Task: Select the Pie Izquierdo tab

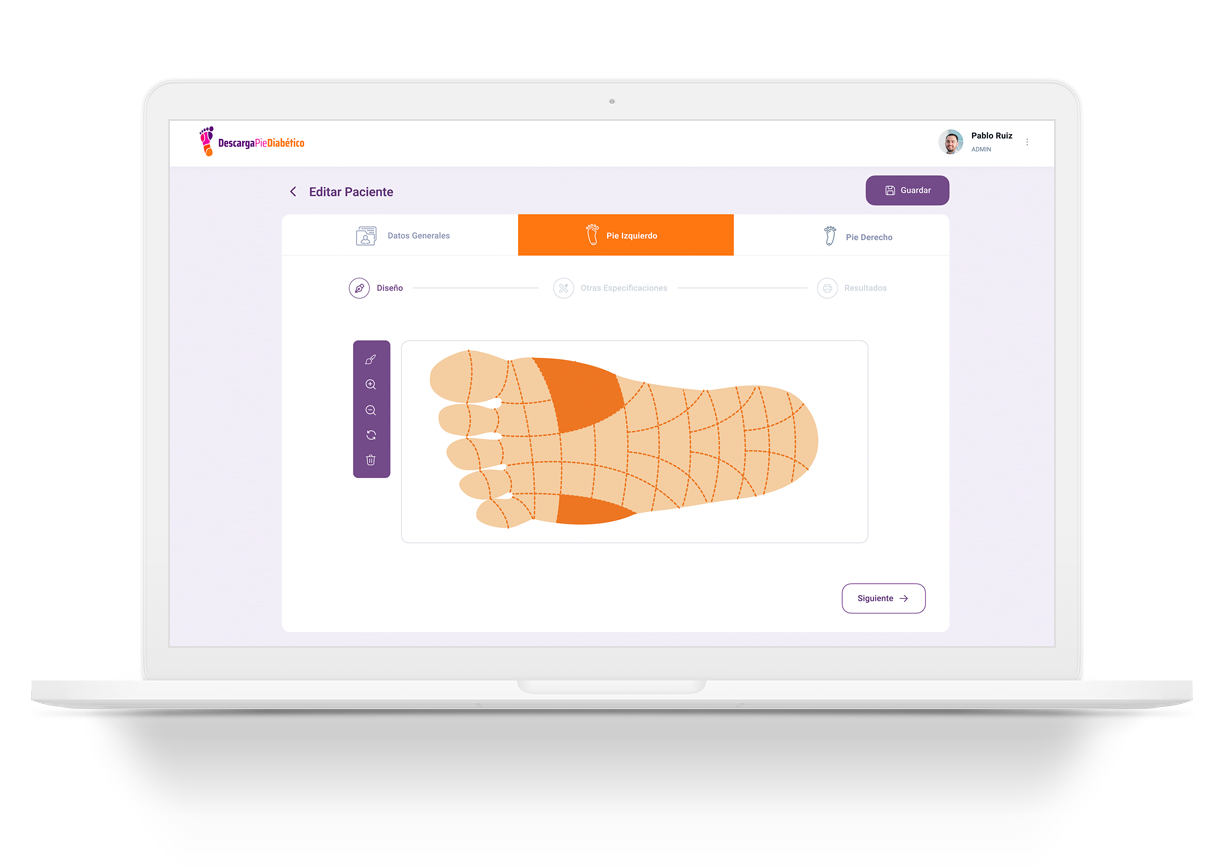Action: (x=626, y=235)
